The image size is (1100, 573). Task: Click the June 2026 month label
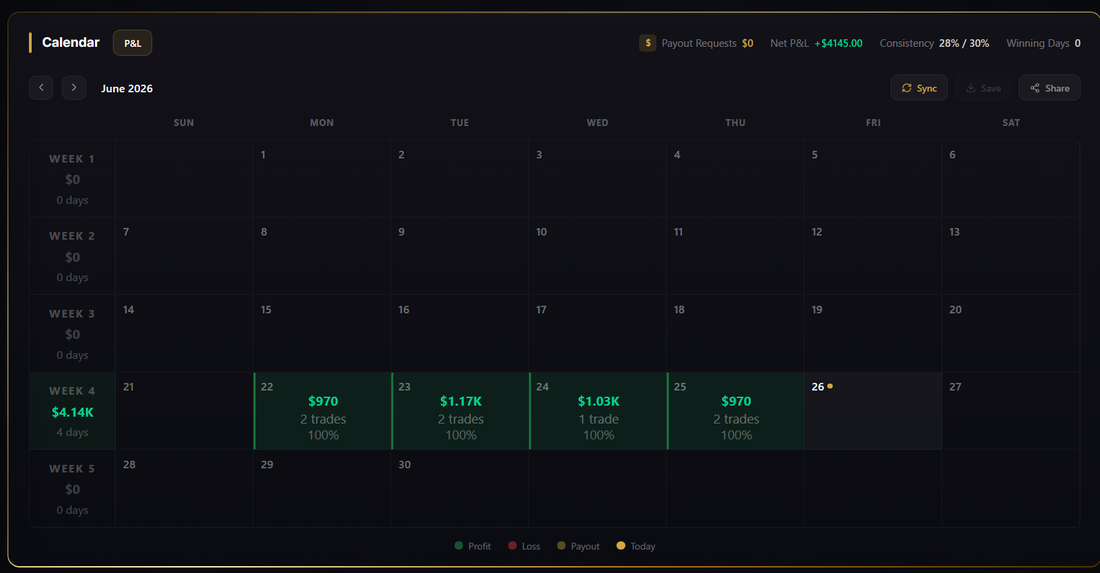127,88
